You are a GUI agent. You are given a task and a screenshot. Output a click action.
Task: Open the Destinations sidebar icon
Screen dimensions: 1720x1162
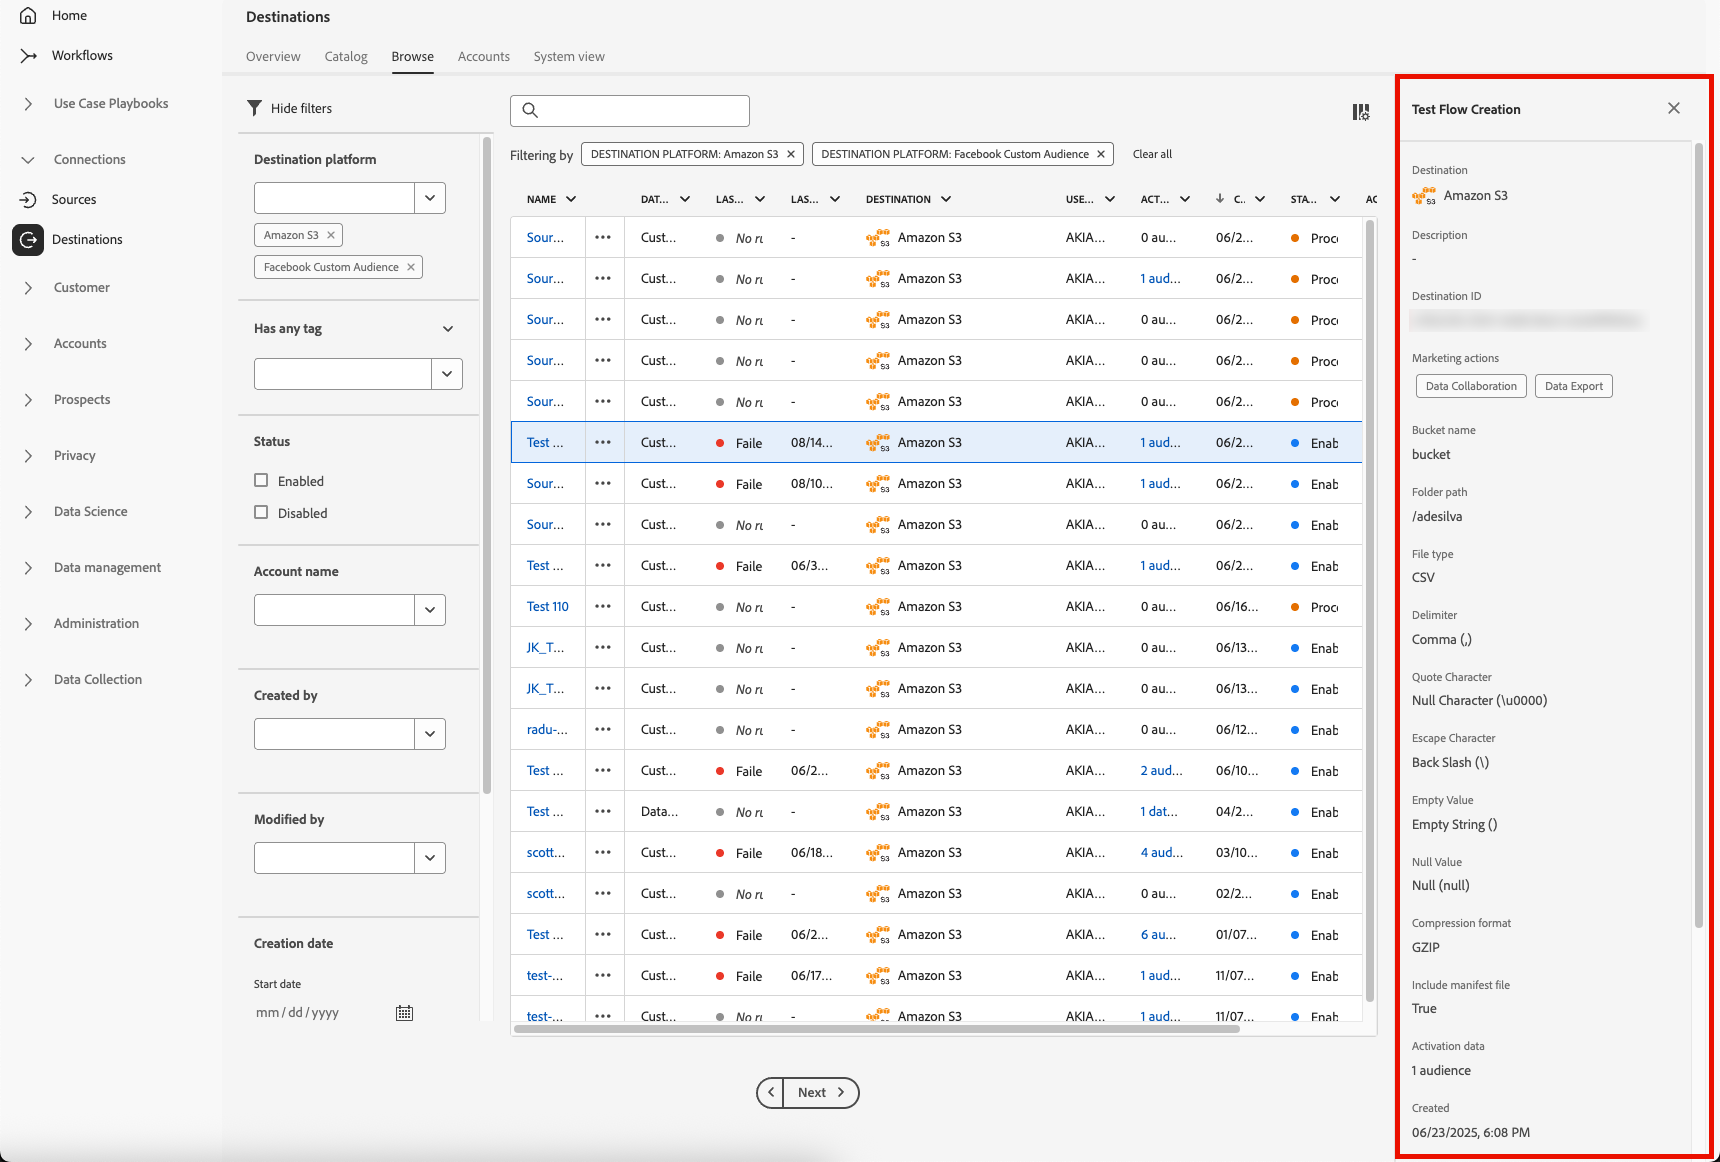(28, 239)
